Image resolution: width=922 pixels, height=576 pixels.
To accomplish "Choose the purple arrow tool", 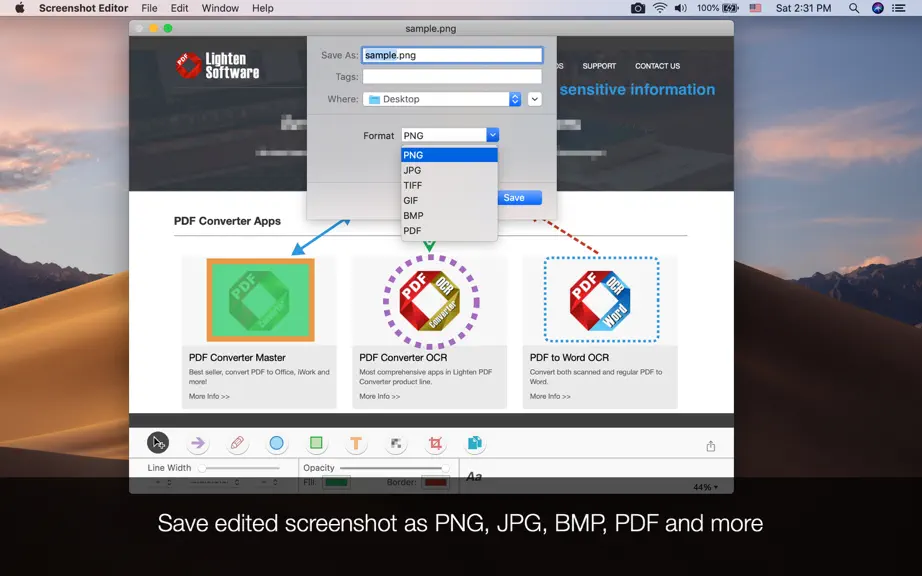I will click(198, 443).
